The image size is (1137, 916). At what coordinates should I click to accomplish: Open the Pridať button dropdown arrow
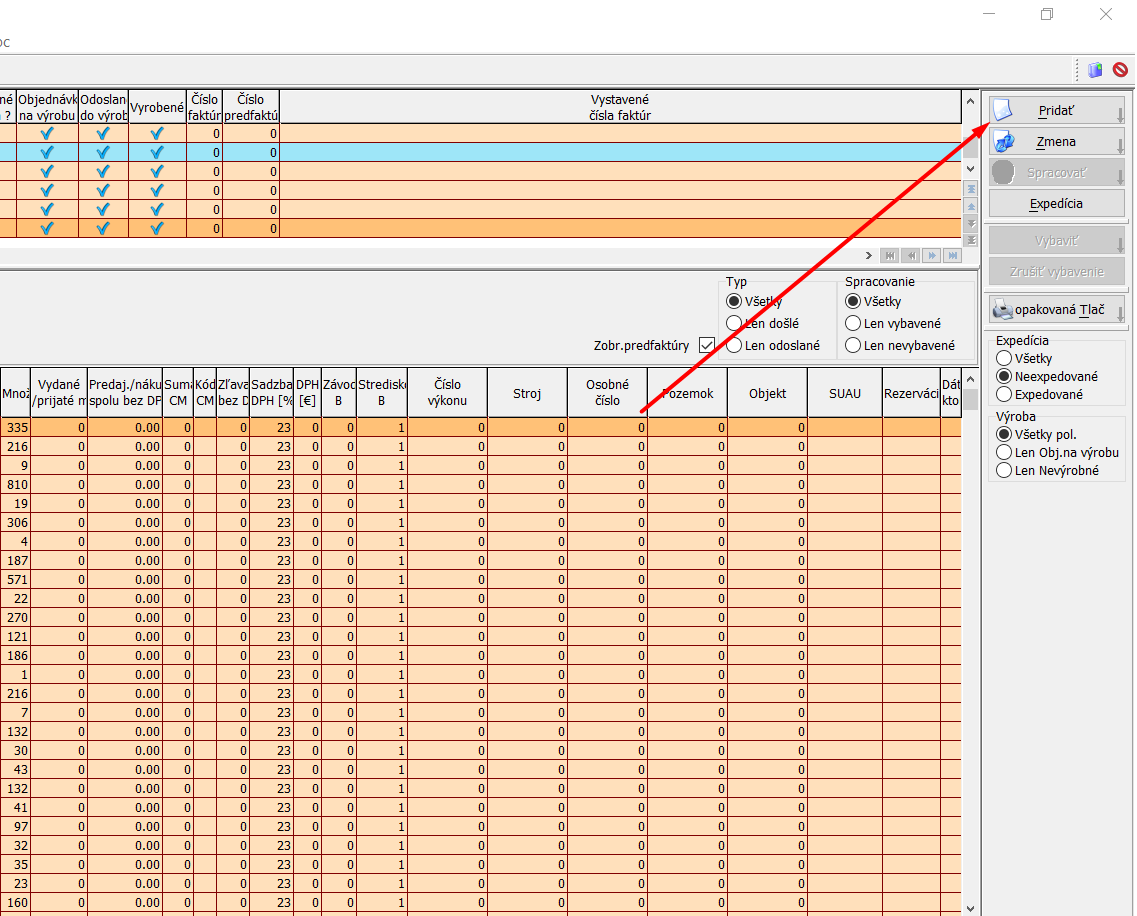[1120, 114]
